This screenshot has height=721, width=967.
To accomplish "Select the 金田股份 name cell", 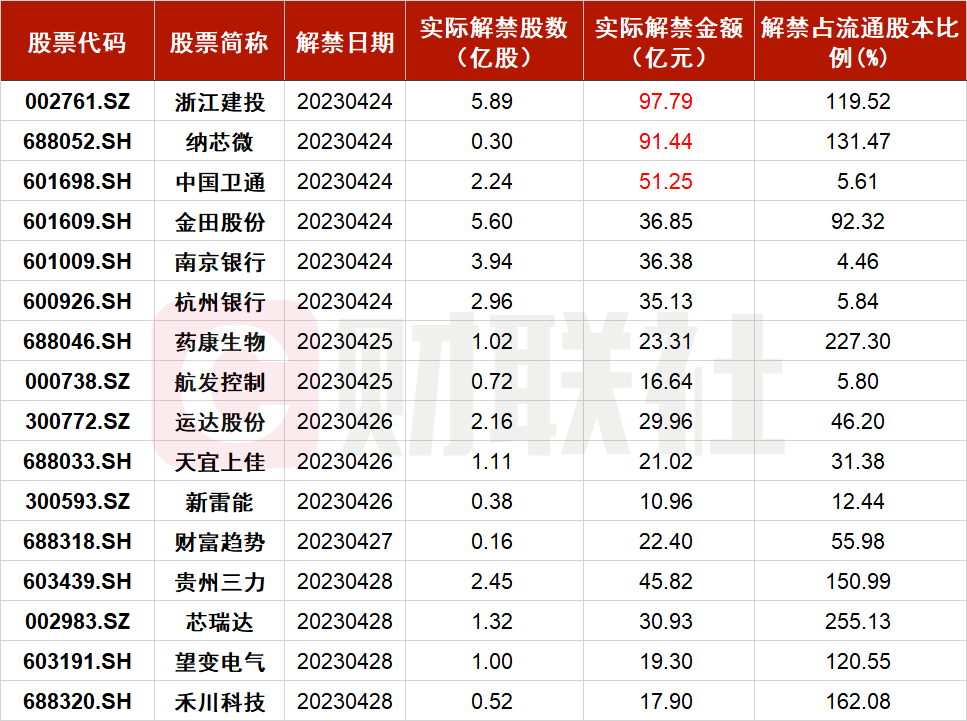I will 219,222.
